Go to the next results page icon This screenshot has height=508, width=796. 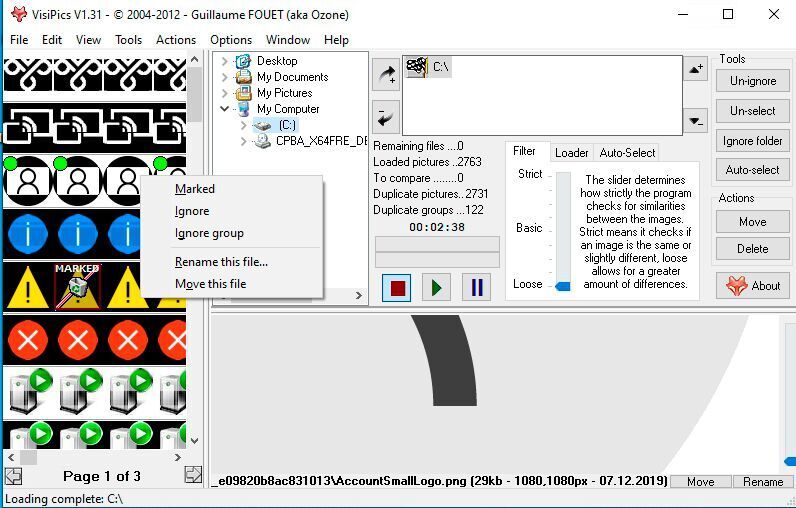pos(193,475)
